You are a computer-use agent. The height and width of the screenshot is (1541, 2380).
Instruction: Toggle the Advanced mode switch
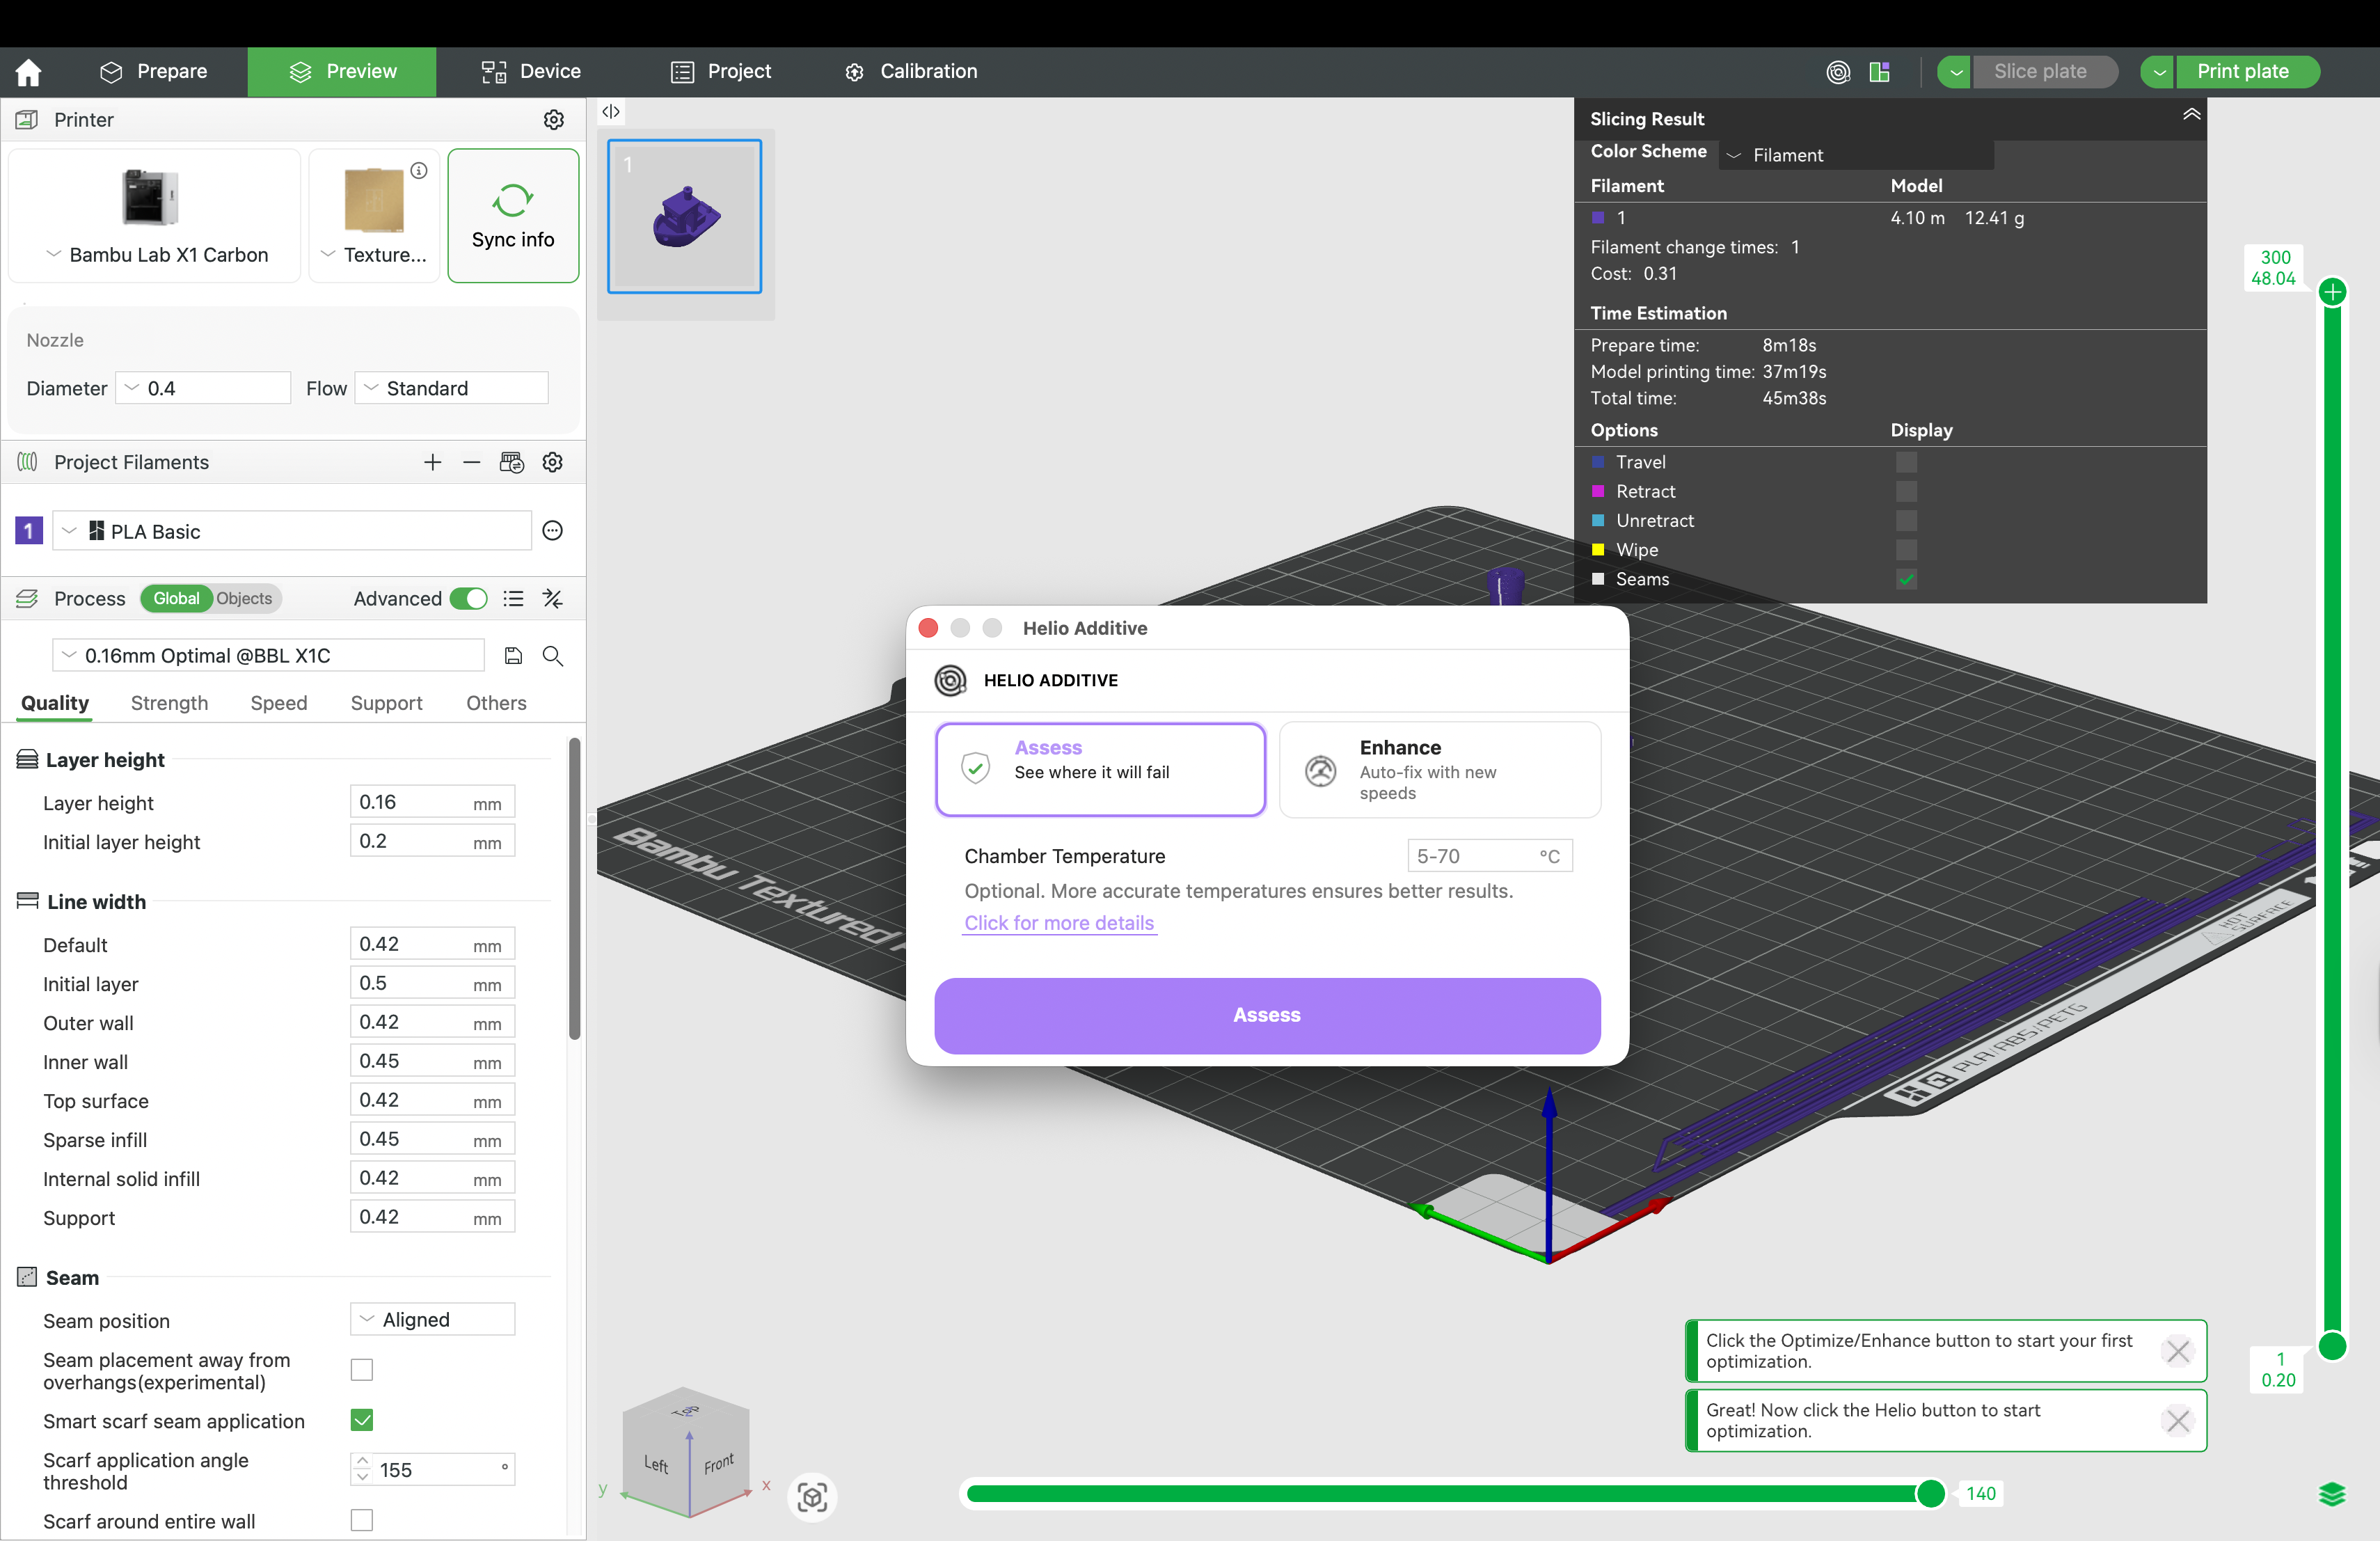point(468,599)
